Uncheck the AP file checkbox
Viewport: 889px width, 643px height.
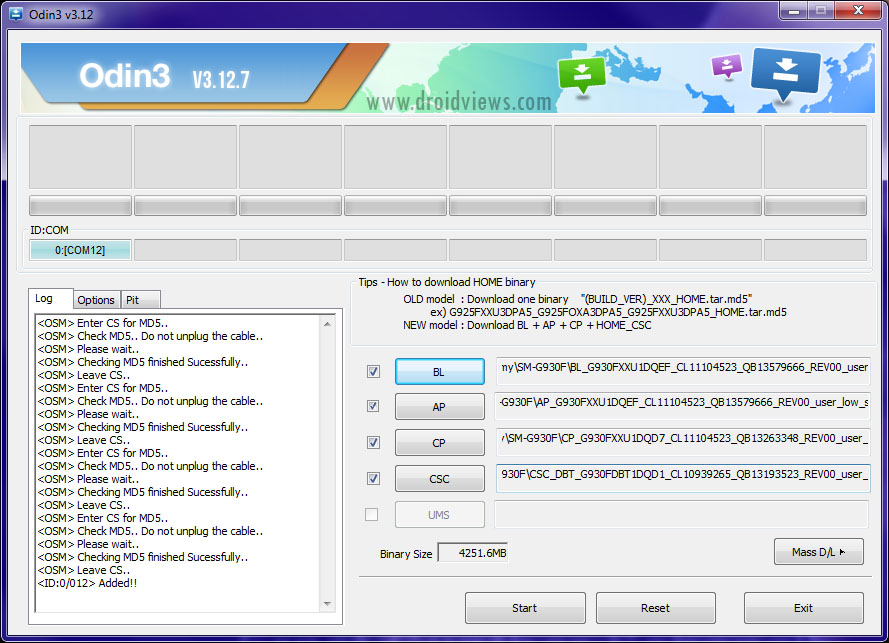373,407
